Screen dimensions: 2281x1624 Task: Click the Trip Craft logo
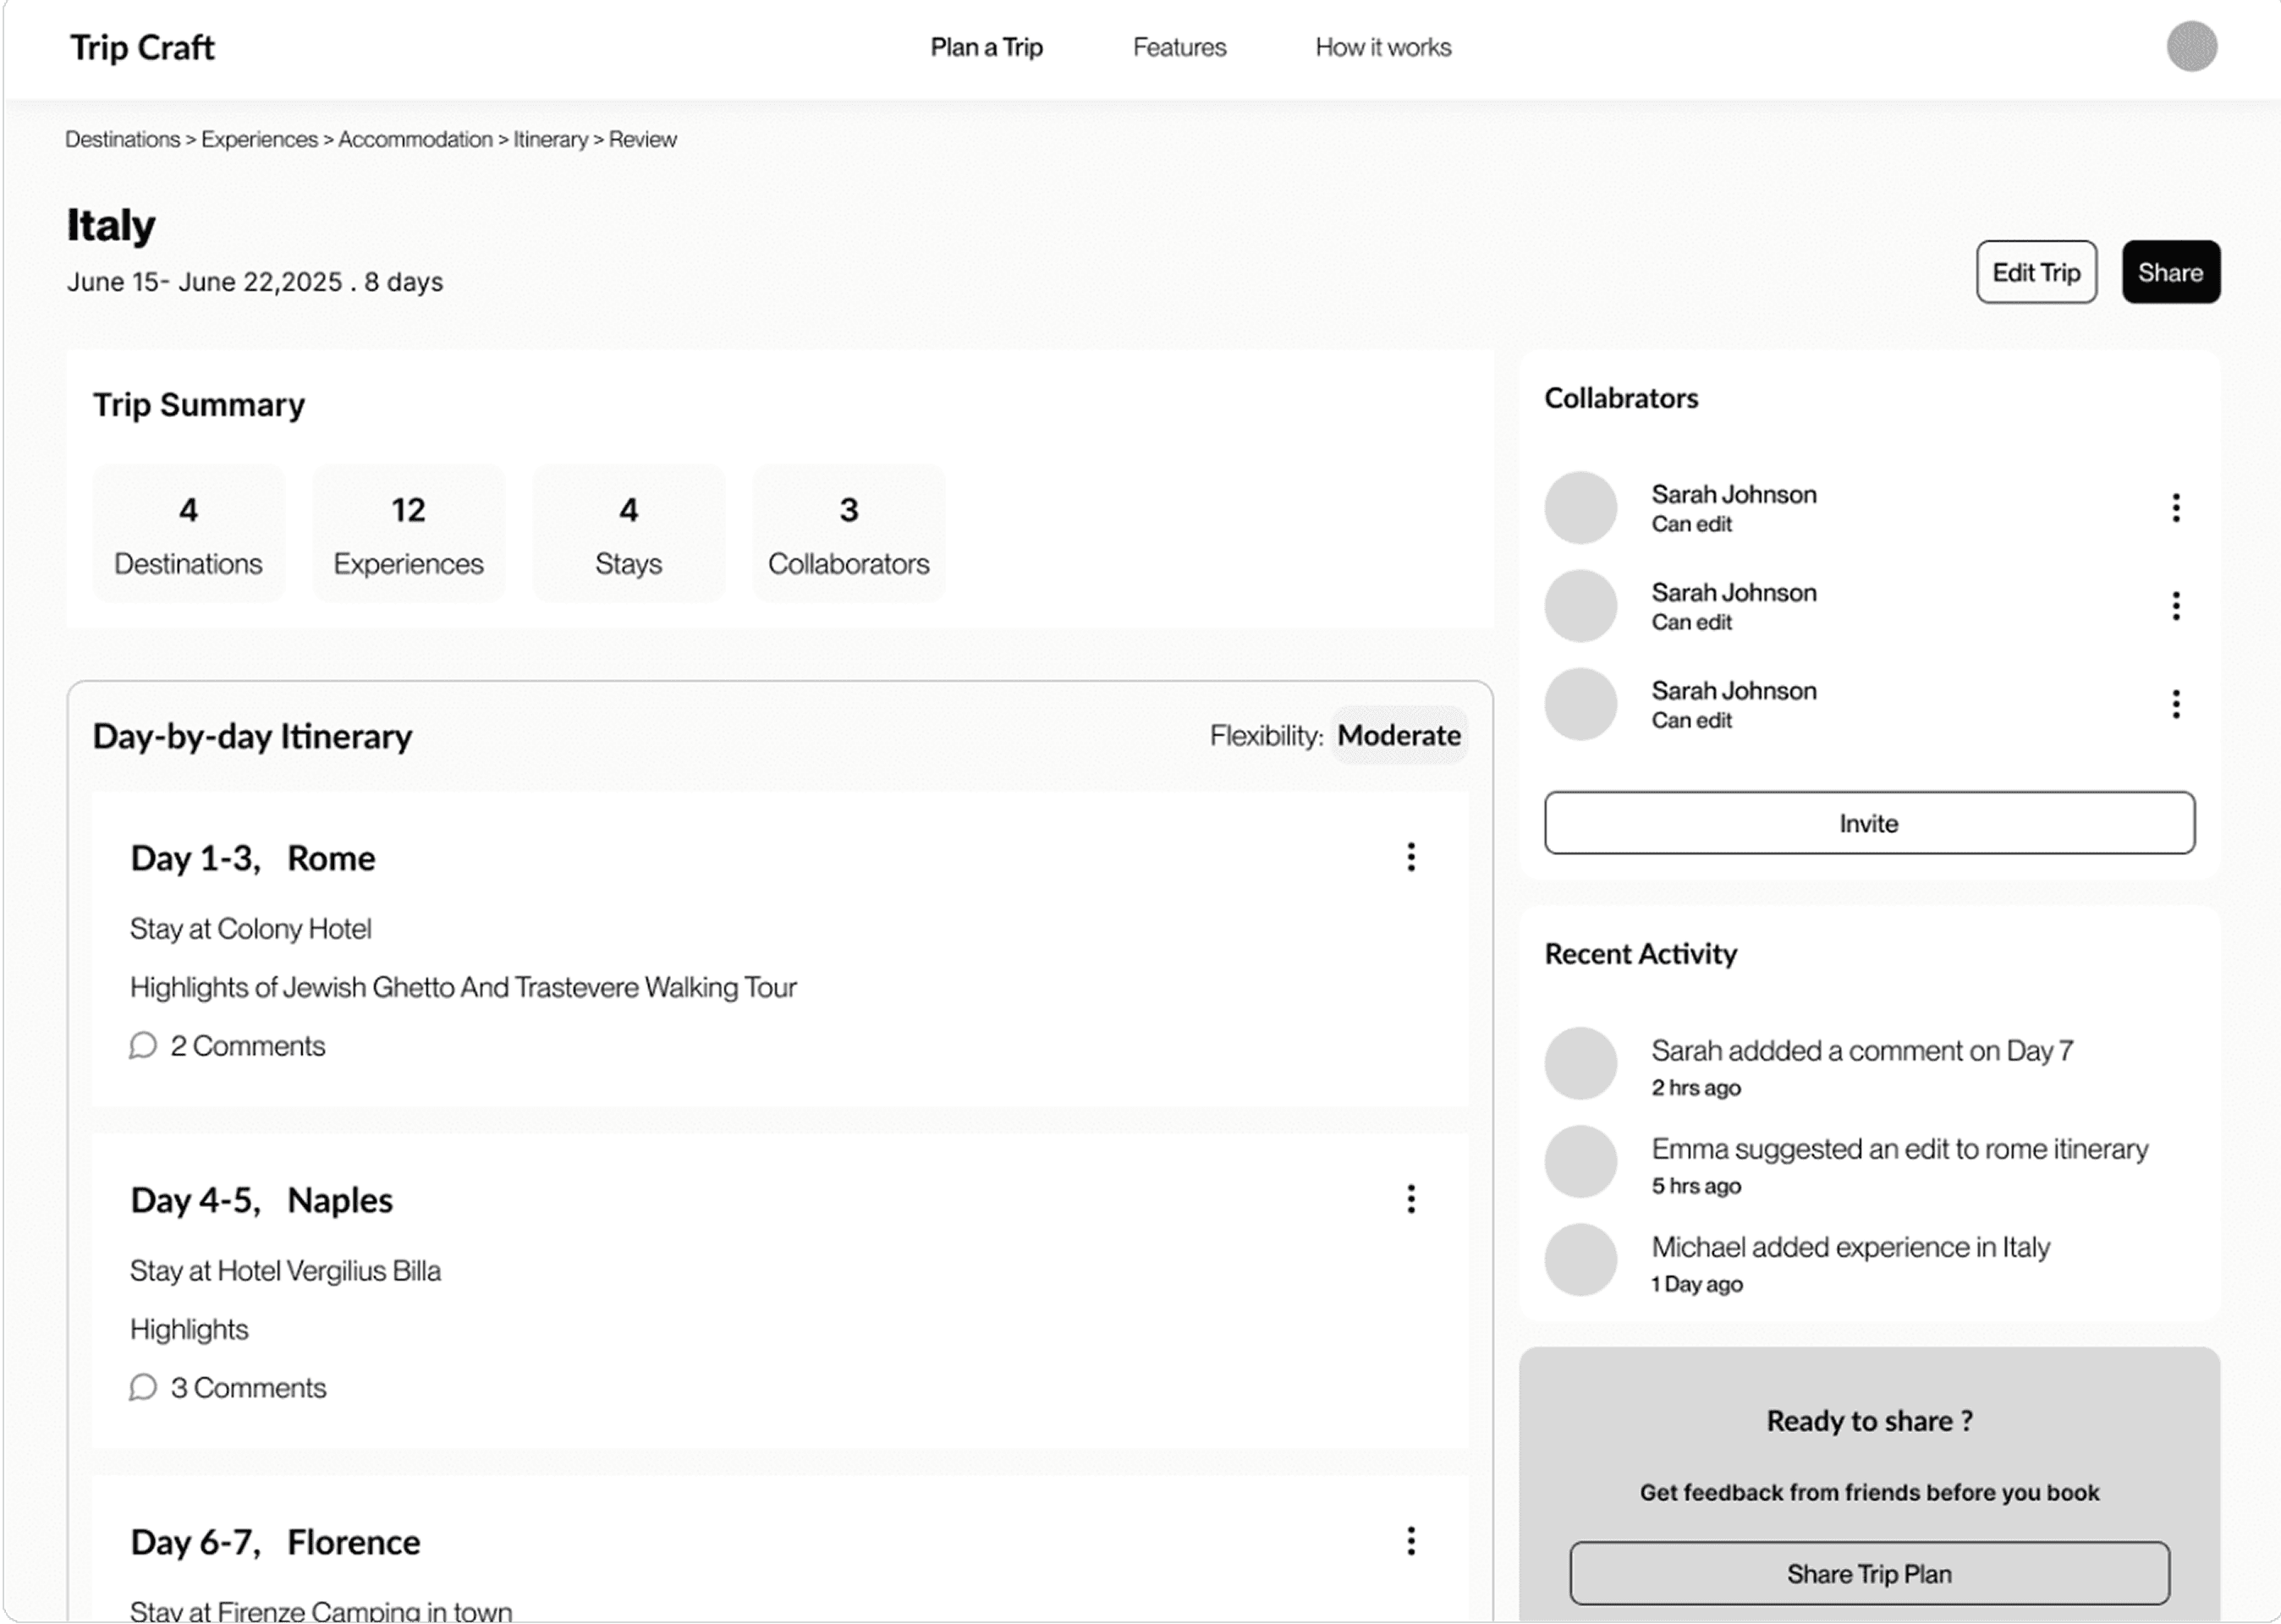coord(142,47)
